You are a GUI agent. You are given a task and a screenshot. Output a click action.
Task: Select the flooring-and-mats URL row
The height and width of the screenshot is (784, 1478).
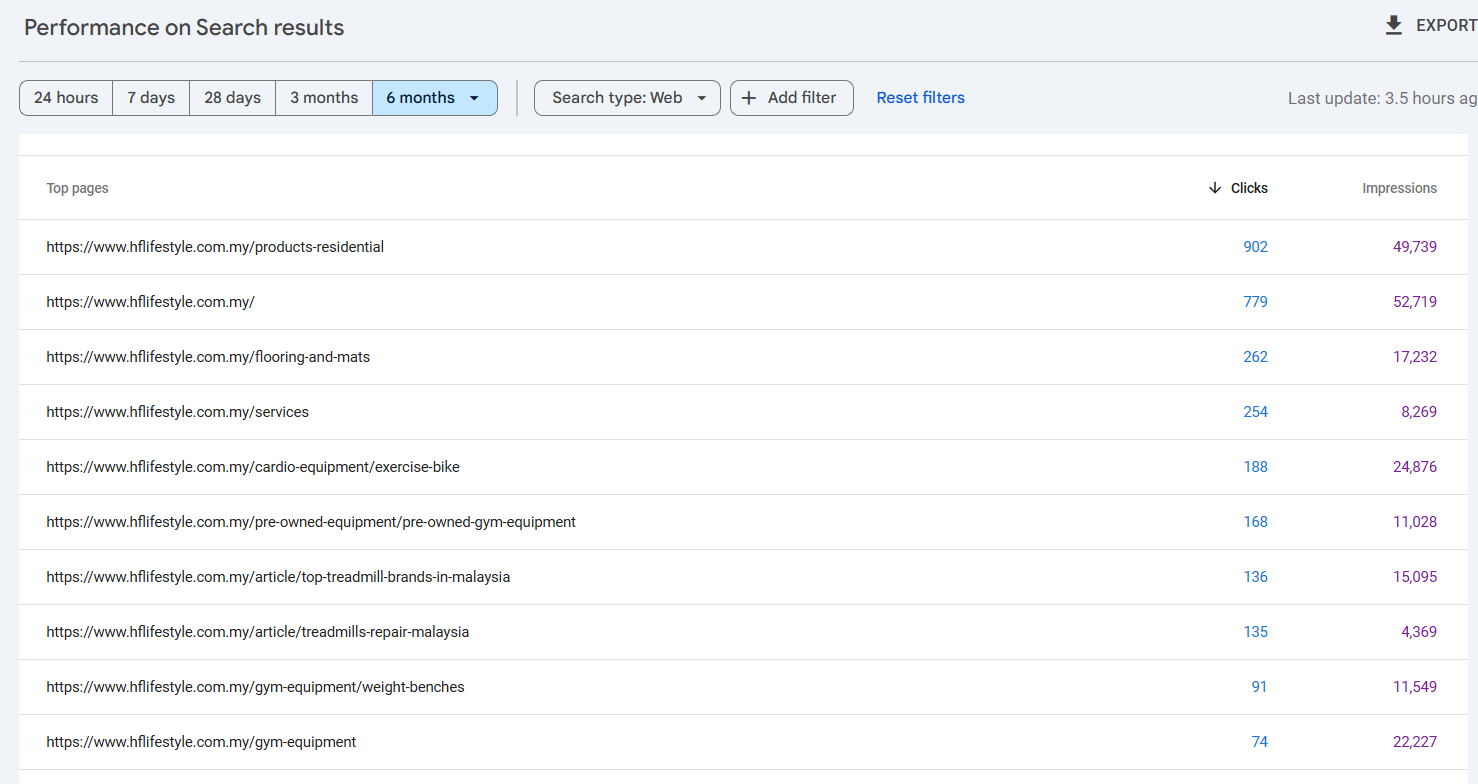click(208, 357)
